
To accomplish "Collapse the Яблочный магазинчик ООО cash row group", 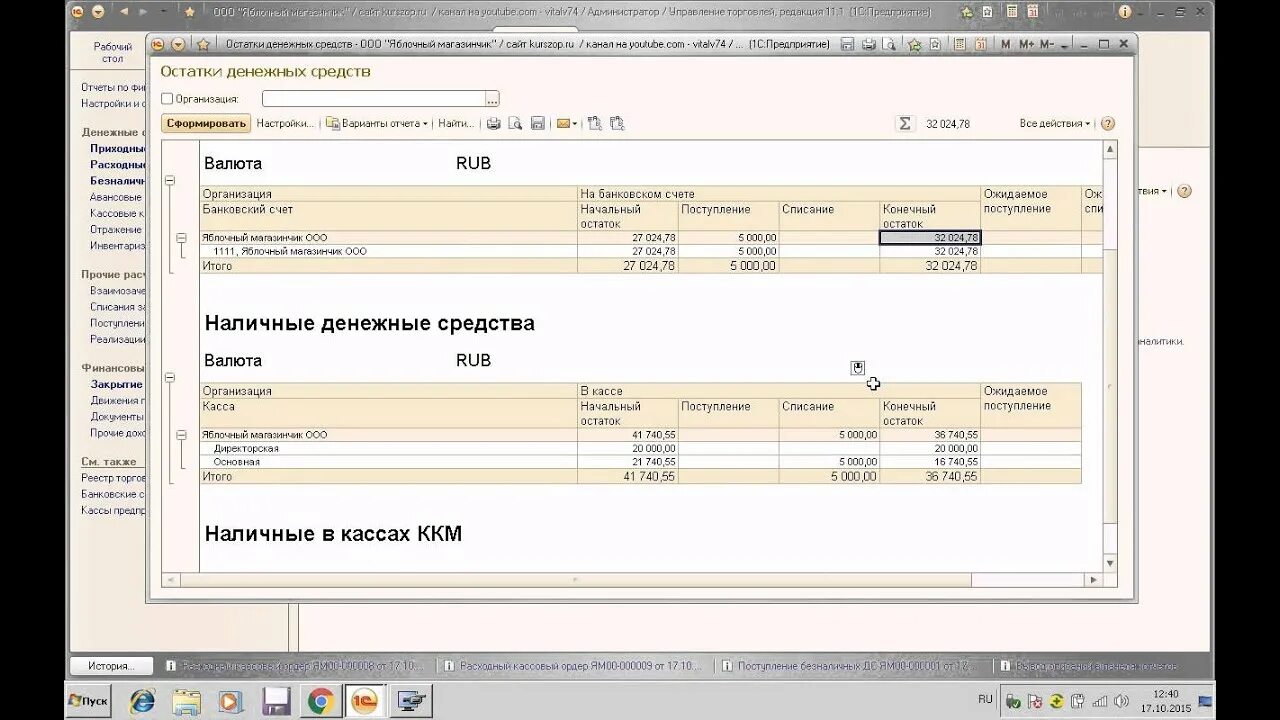I will coord(181,435).
